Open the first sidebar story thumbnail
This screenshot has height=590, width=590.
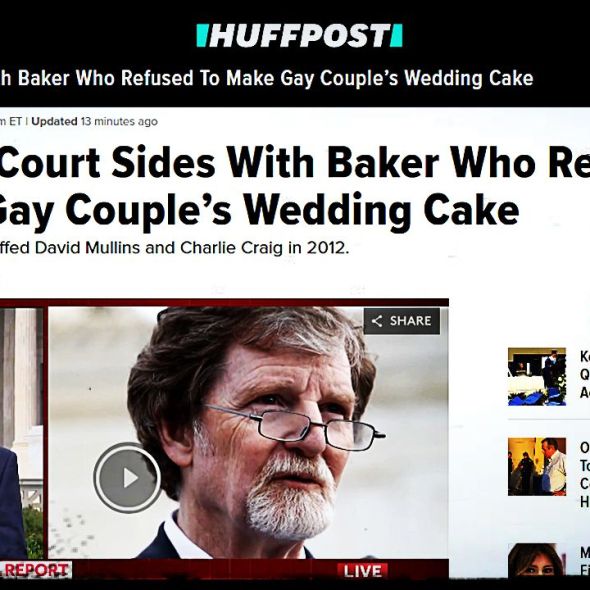[537, 376]
